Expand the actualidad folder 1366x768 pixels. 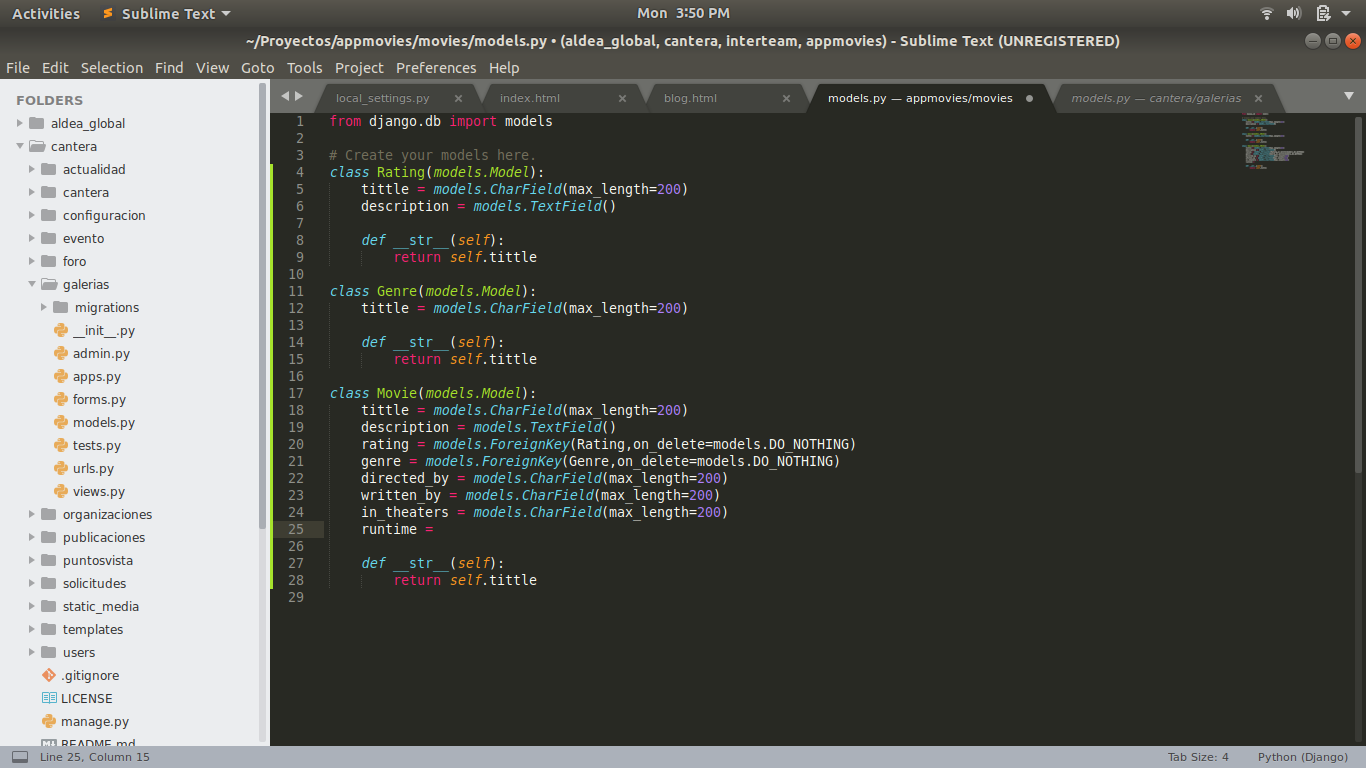pyautogui.click(x=31, y=170)
